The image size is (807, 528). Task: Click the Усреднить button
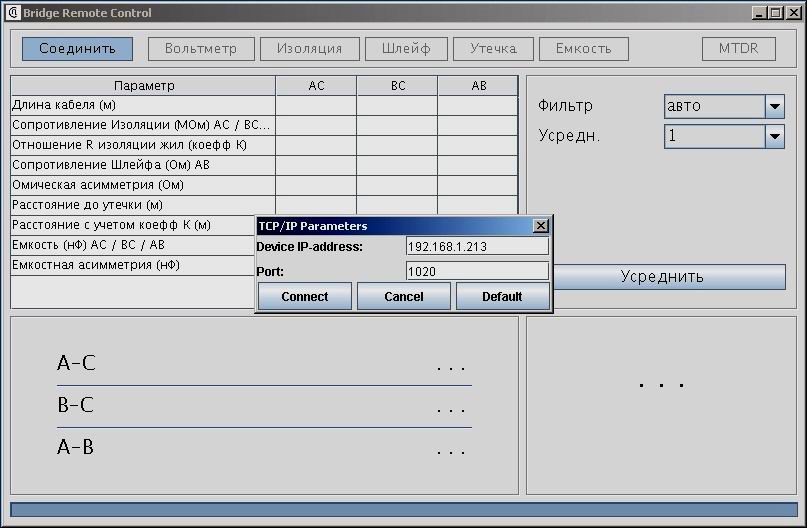tap(662, 277)
